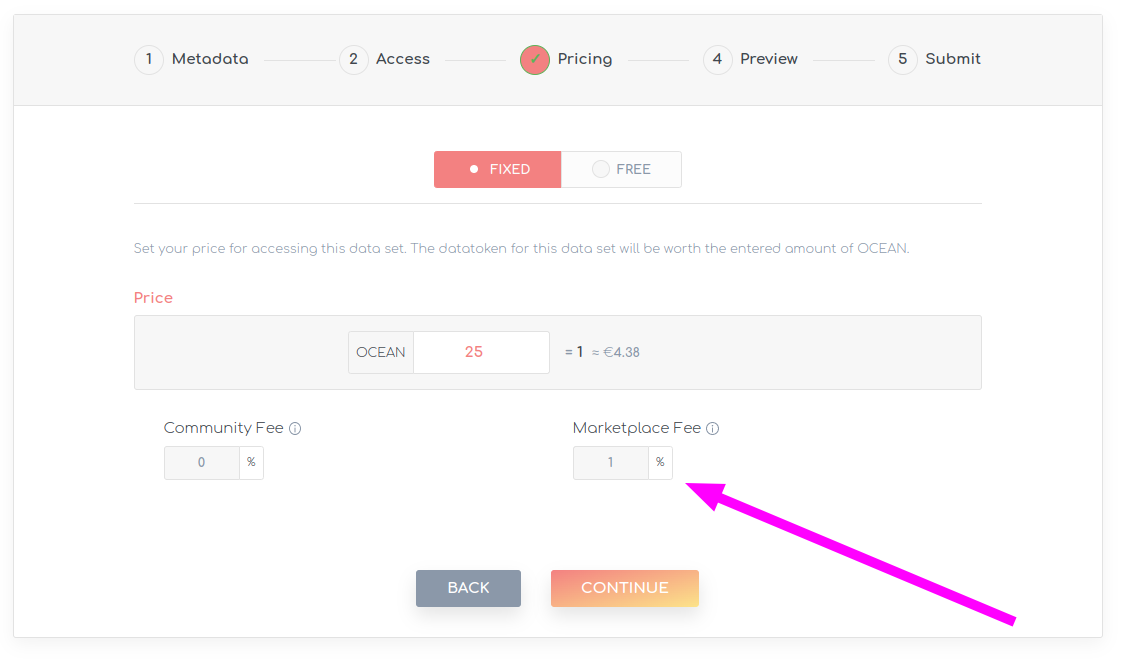The height and width of the screenshot is (660, 1138).
Task: Select the step 1 circle icon
Action: 149,60
